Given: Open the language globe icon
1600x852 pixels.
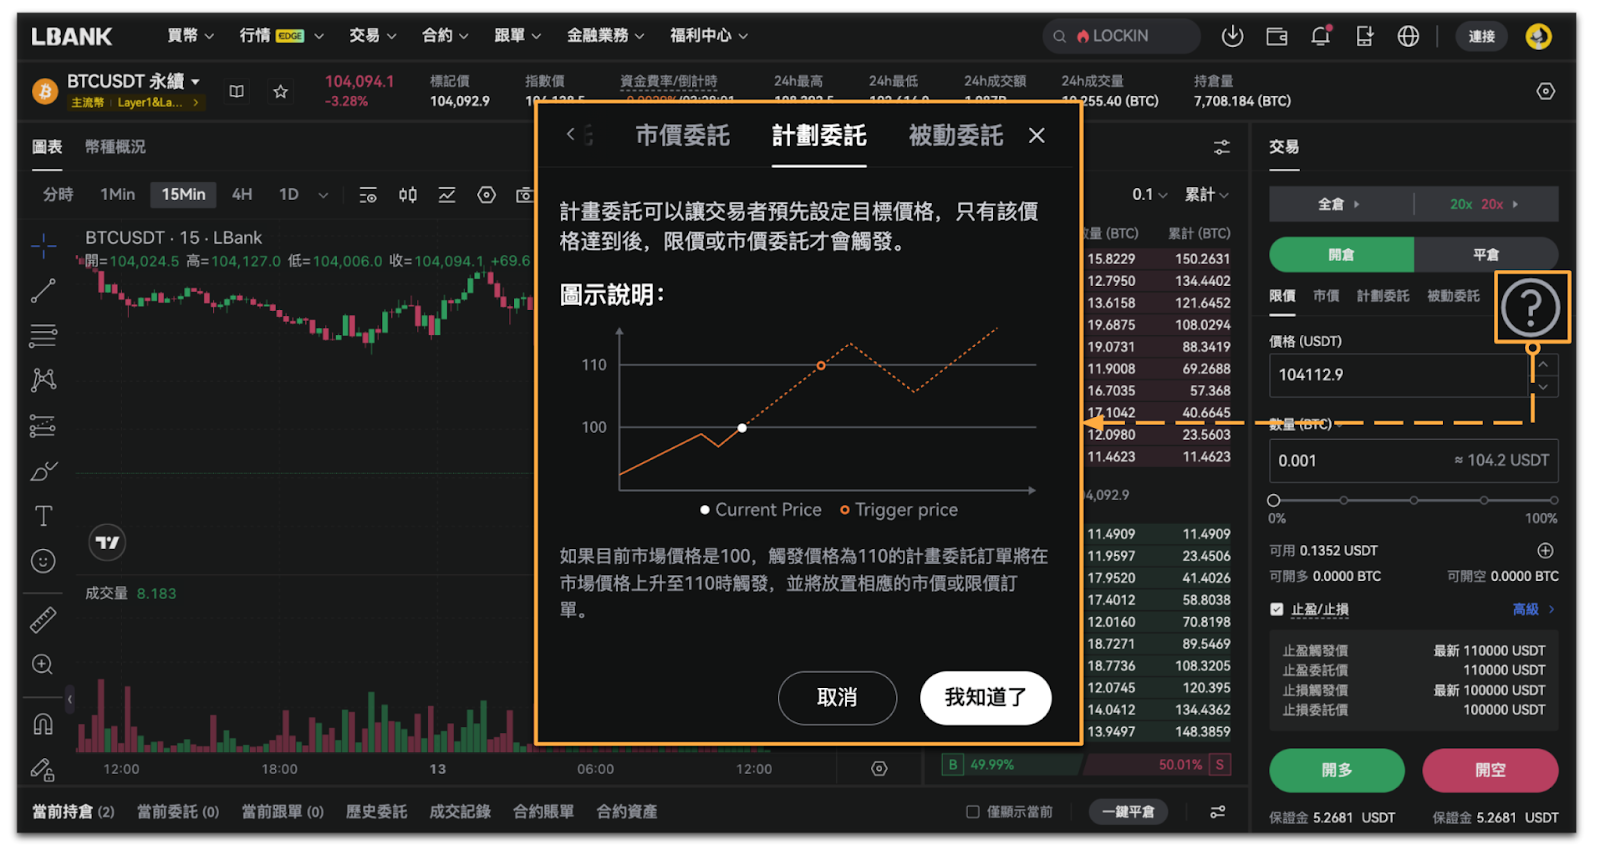Looking at the screenshot, I should point(1408,37).
